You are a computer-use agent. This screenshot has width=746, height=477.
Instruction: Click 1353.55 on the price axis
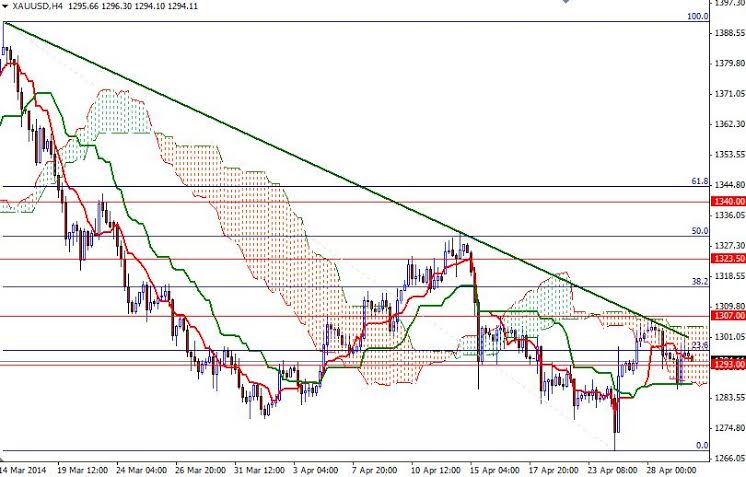pos(729,155)
